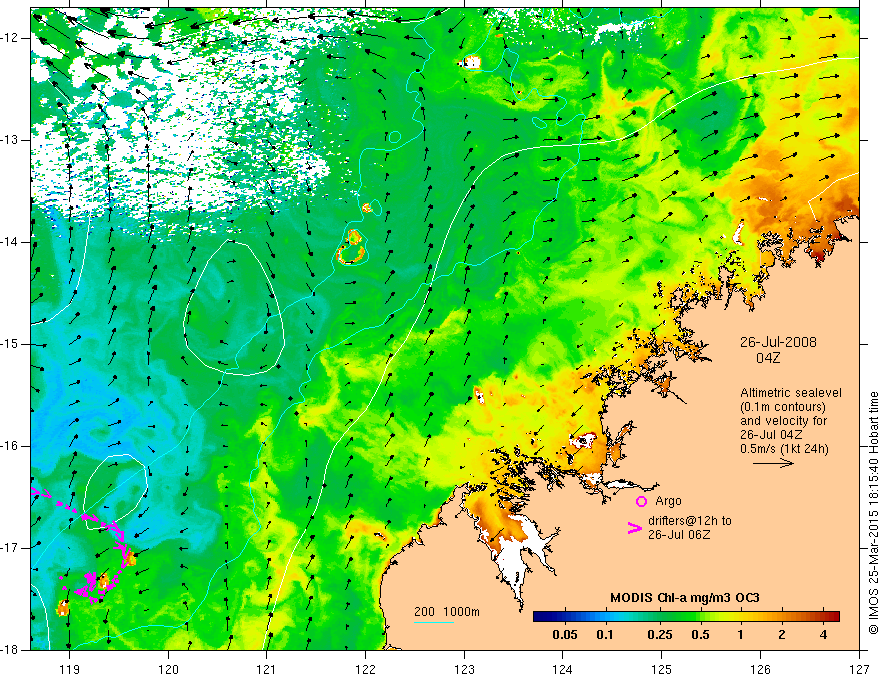Click the IMOS copyright timestamp text

(x=873, y=513)
